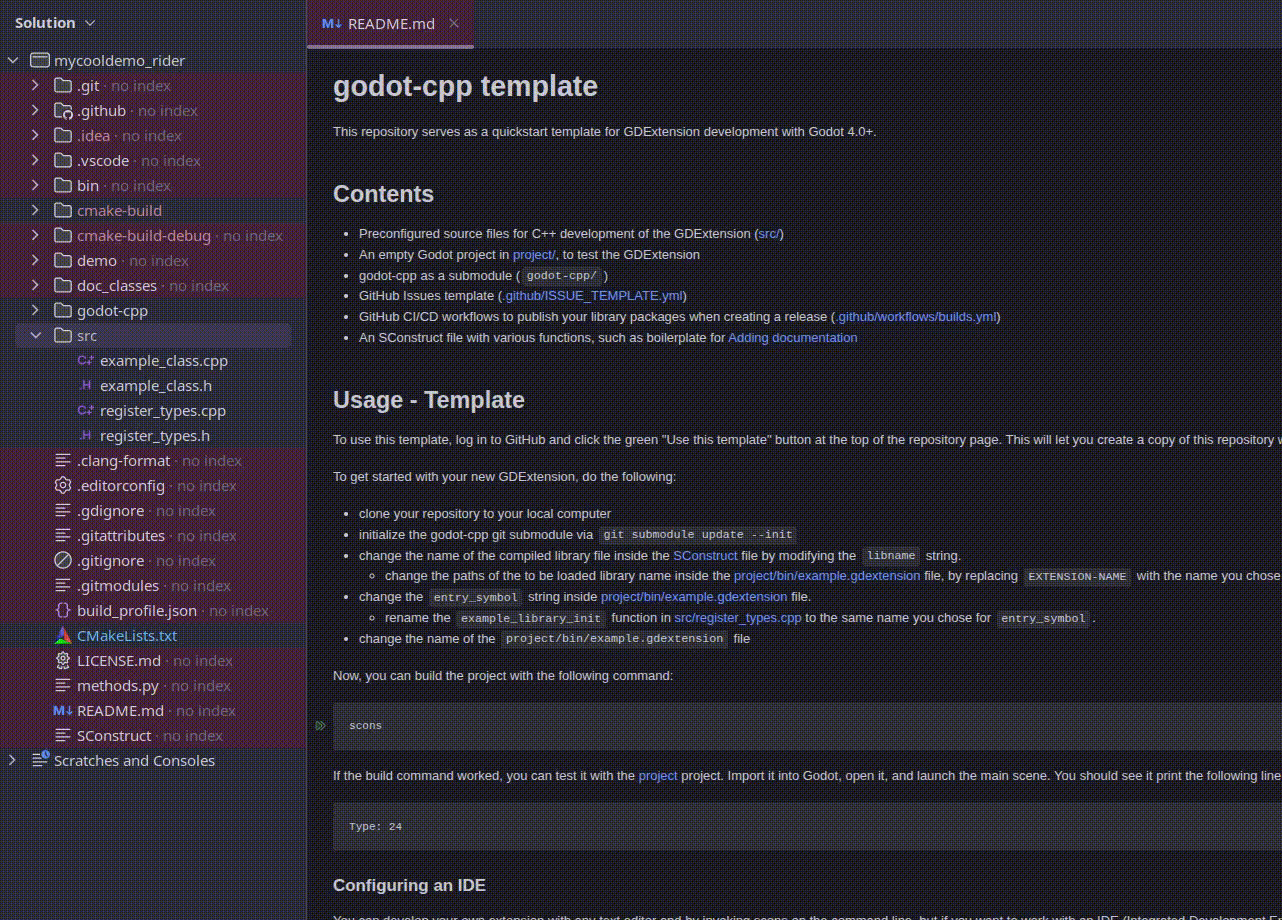Close the README.md tab

tap(454, 23)
